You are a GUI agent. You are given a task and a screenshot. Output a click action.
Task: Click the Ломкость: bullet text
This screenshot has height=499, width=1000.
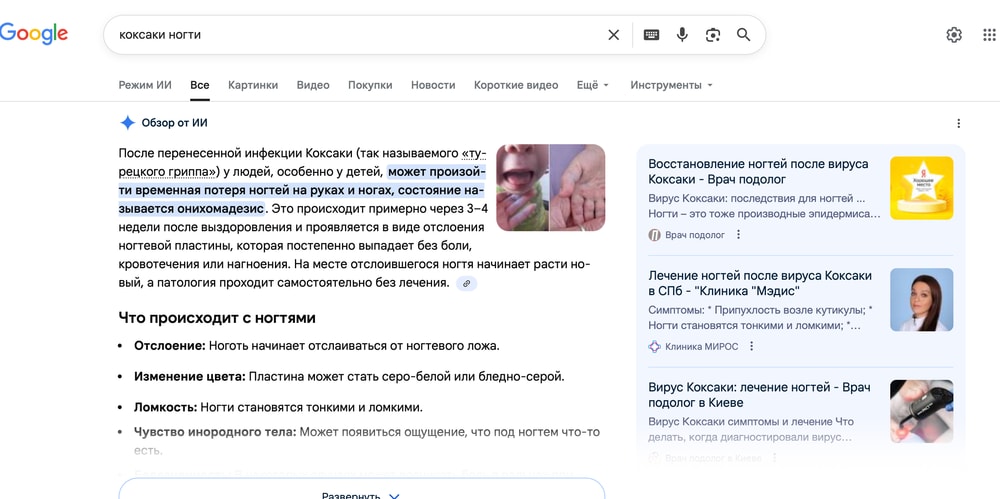click(278, 407)
